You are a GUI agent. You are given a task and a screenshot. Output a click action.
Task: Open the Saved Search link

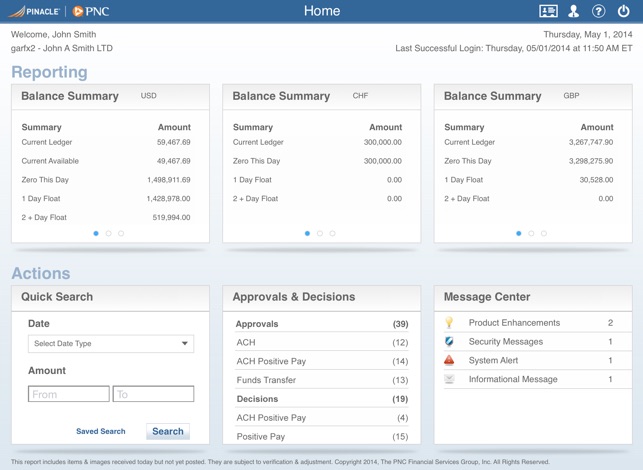point(101,431)
